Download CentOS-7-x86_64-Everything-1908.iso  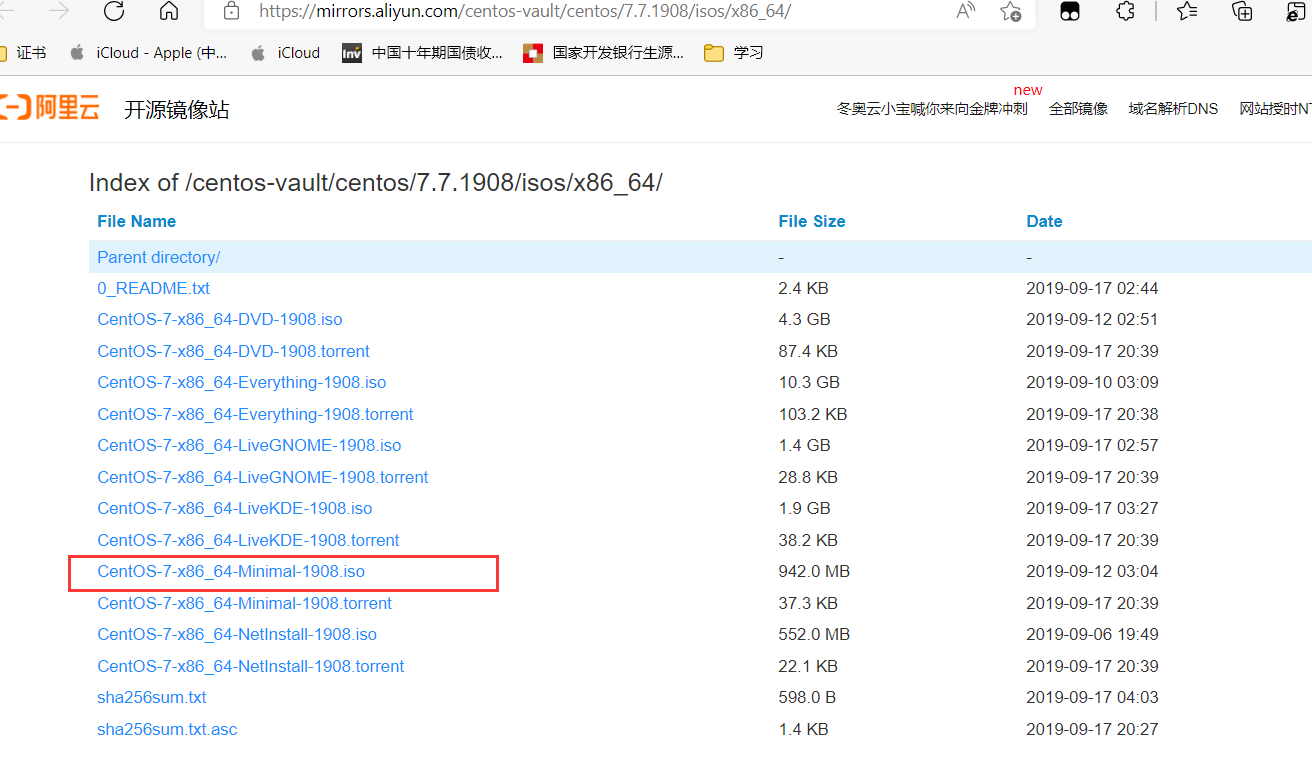tap(241, 383)
